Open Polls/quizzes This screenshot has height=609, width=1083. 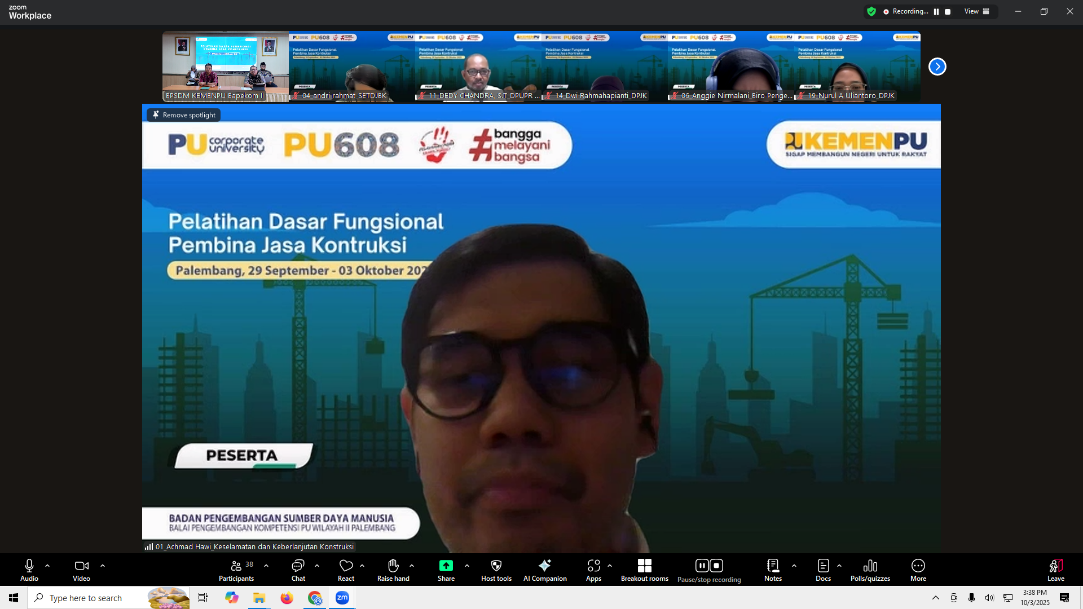tap(869, 567)
